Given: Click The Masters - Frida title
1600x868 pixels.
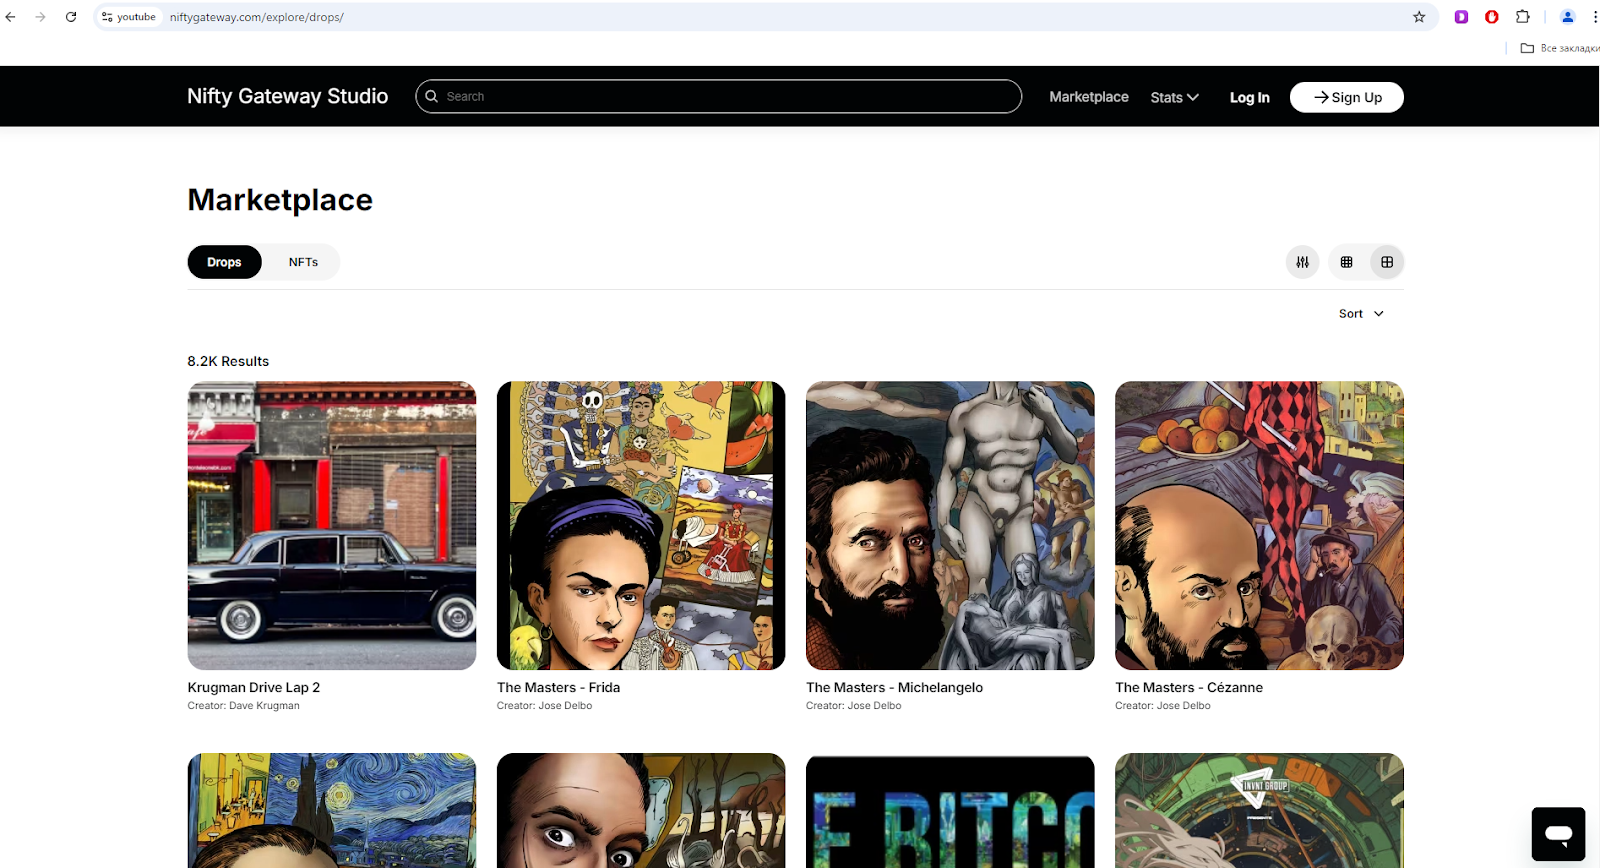Looking at the screenshot, I should [558, 688].
